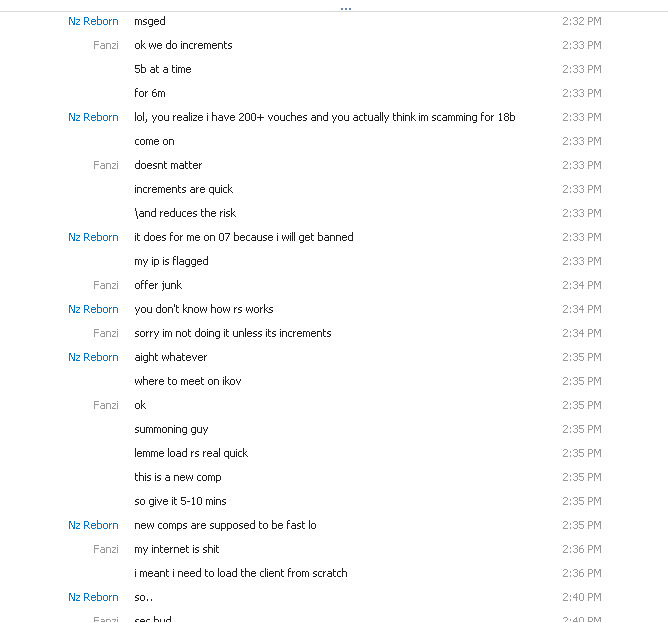Click the three-dot ellipsis at top

(x=346, y=8)
